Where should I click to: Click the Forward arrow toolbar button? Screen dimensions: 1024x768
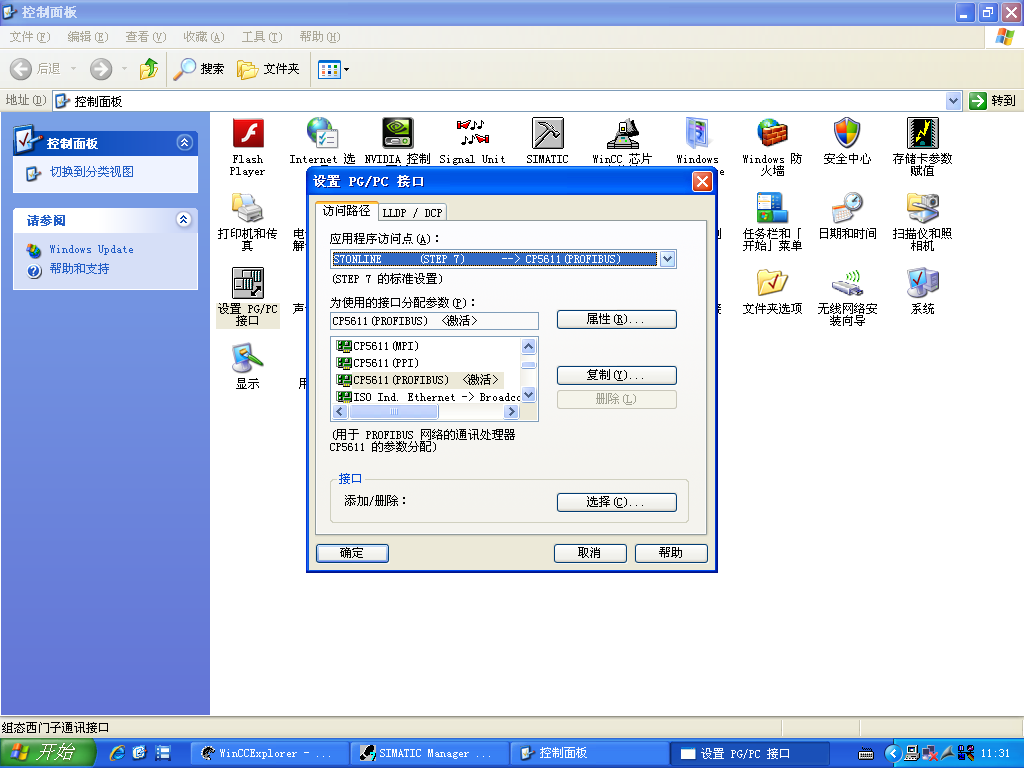[101, 69]
